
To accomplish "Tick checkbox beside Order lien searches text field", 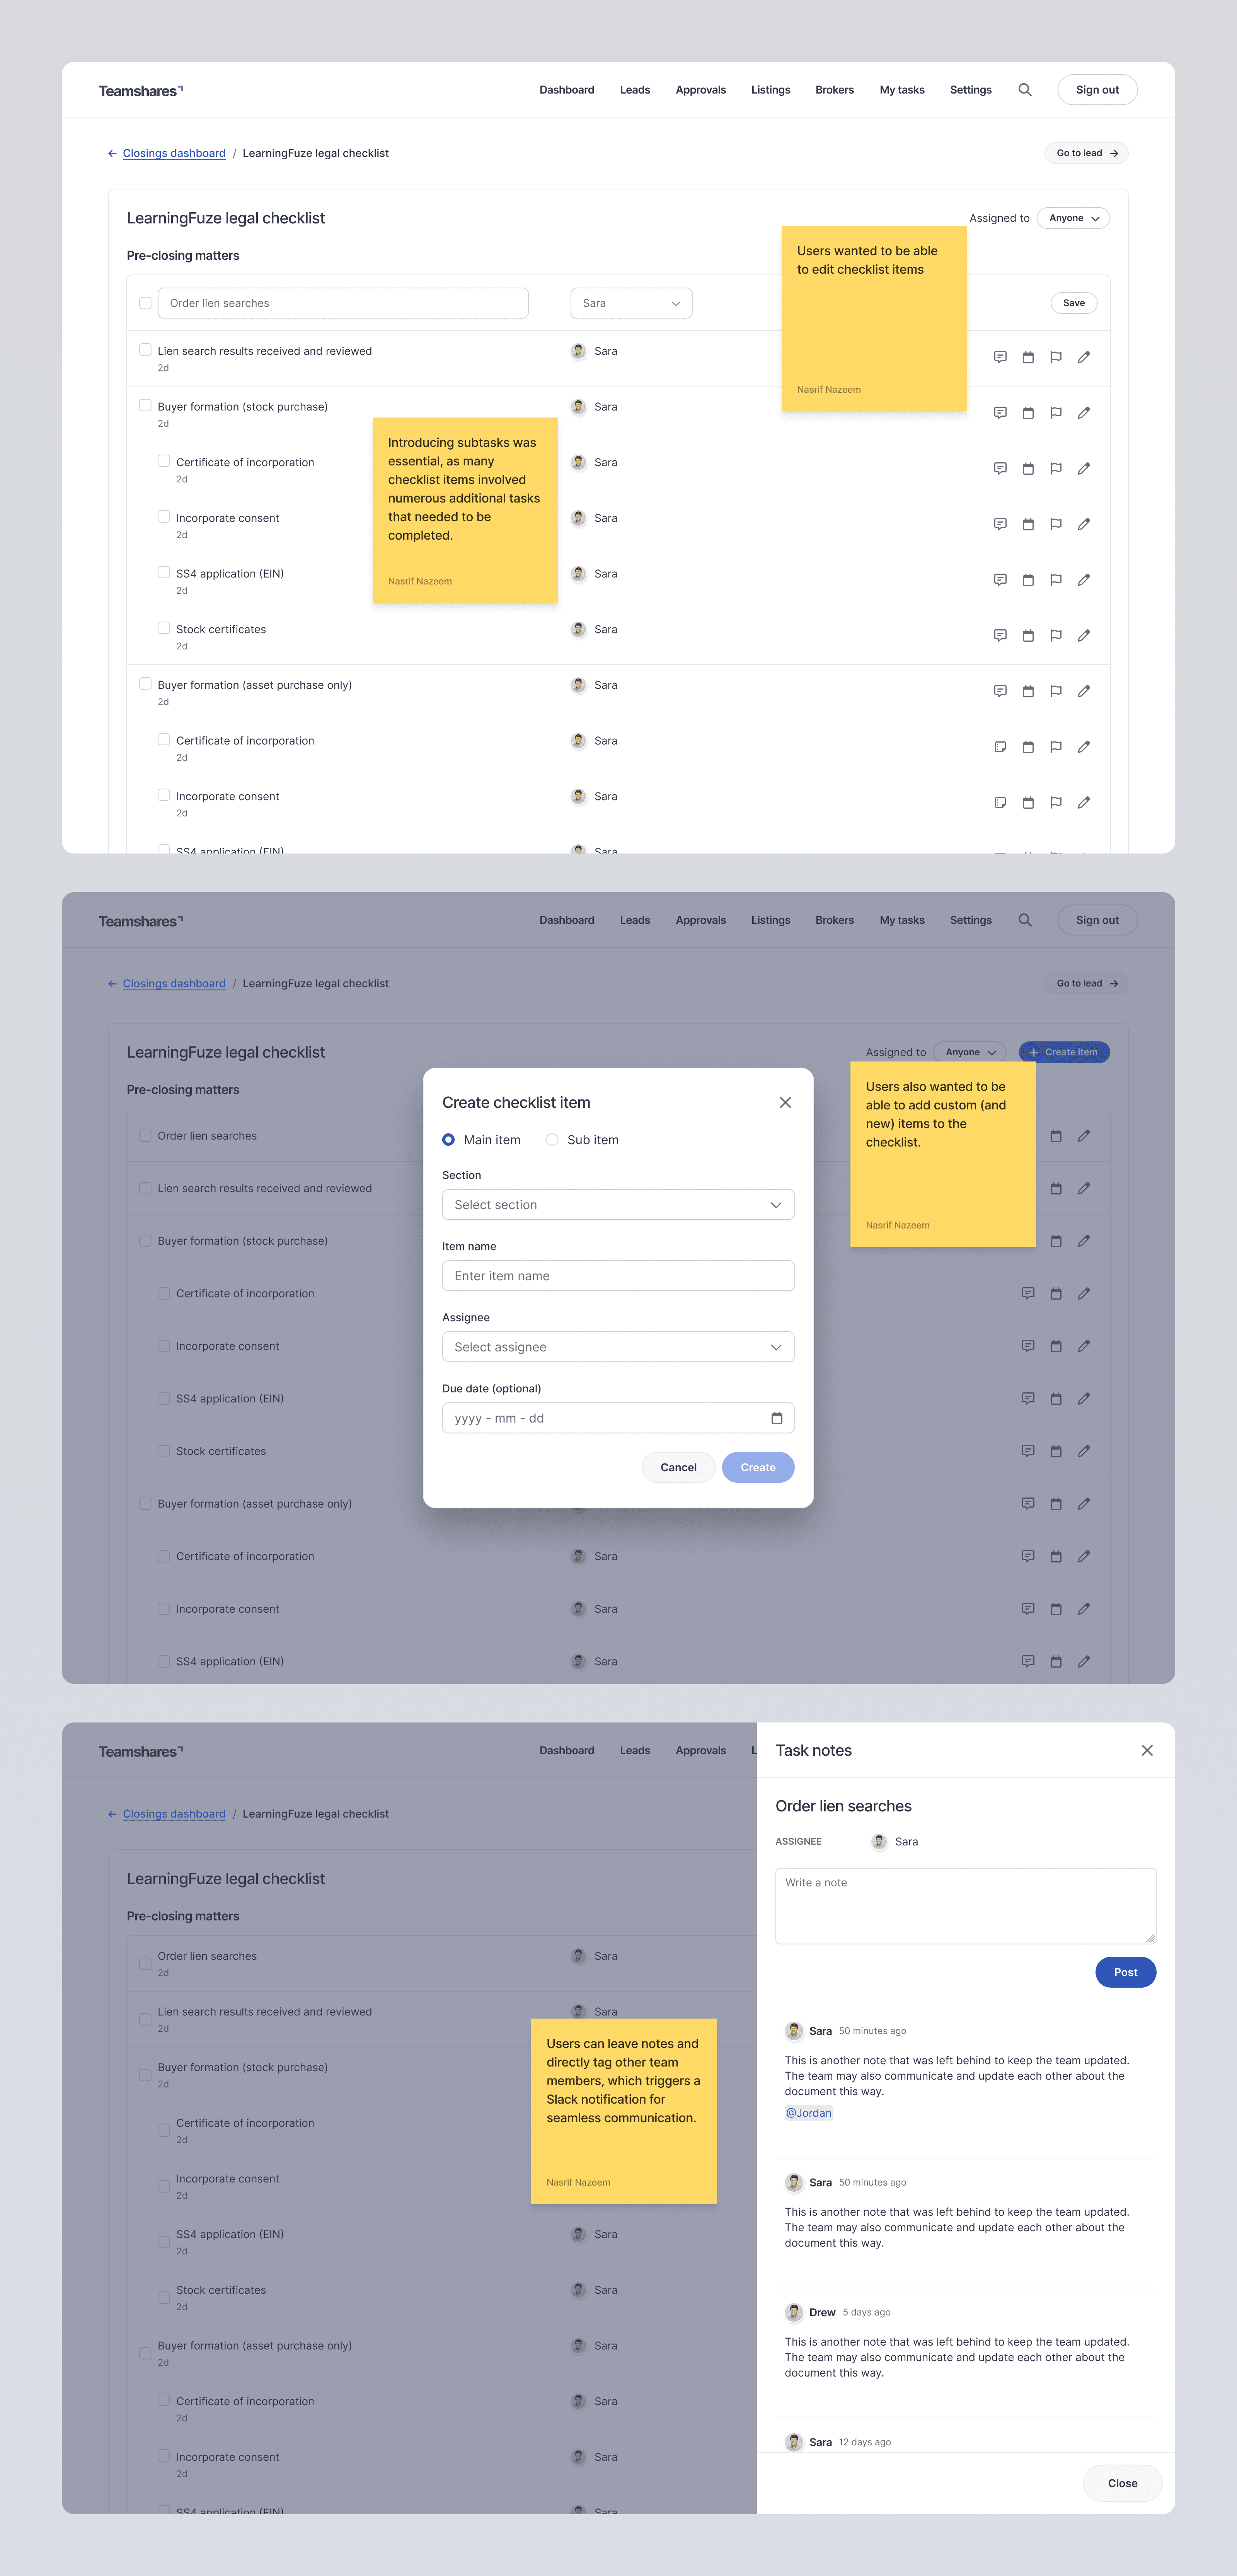I will click(145, 303).
